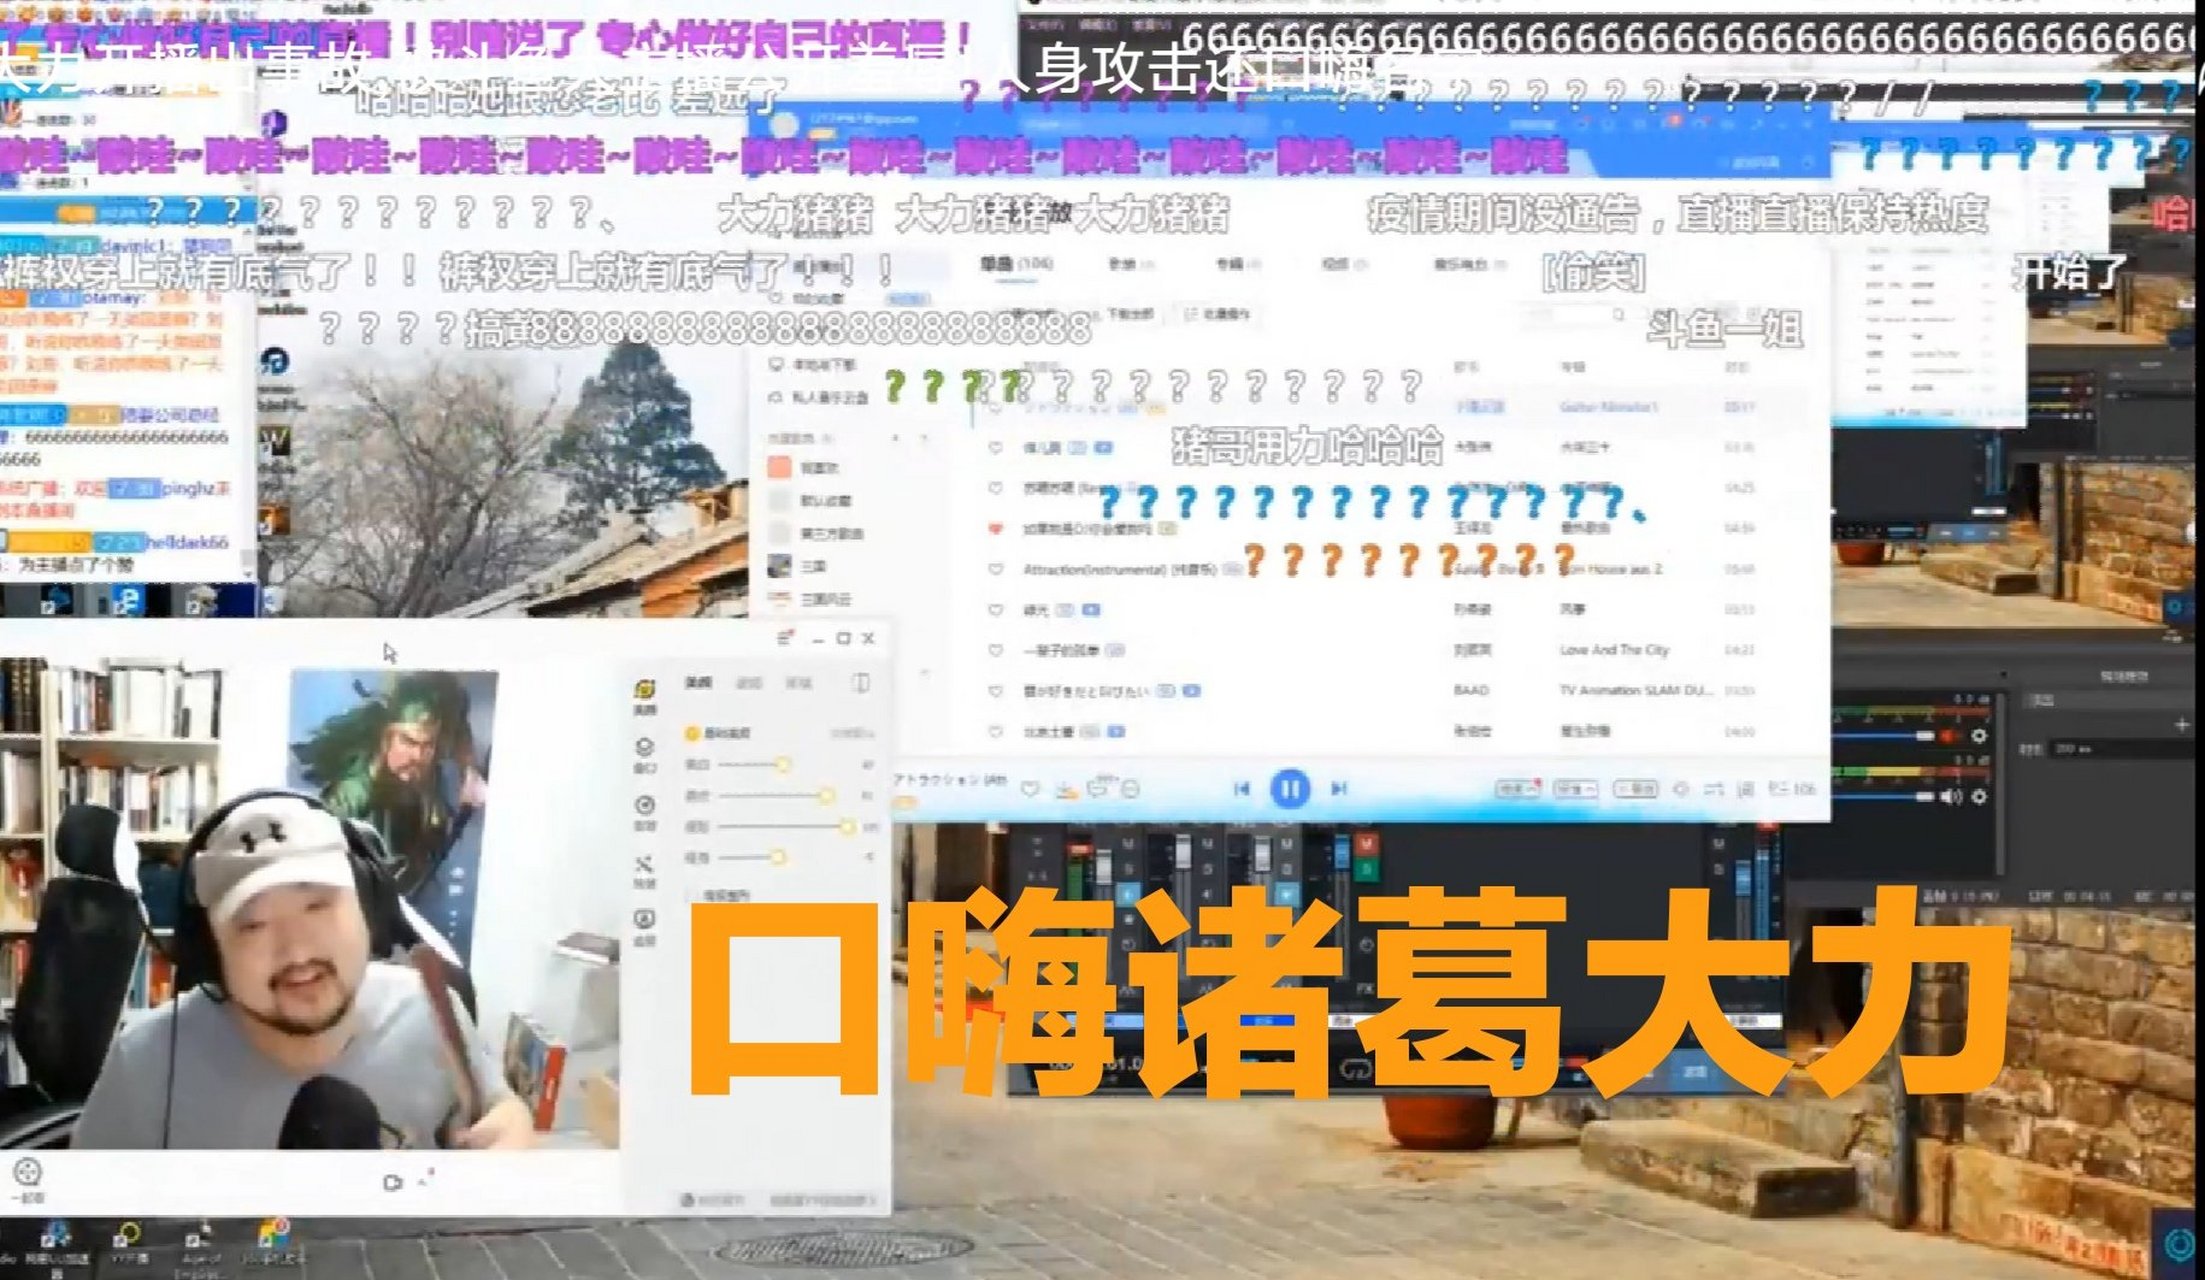Open the 三国 playlist in sidebar

798,566
